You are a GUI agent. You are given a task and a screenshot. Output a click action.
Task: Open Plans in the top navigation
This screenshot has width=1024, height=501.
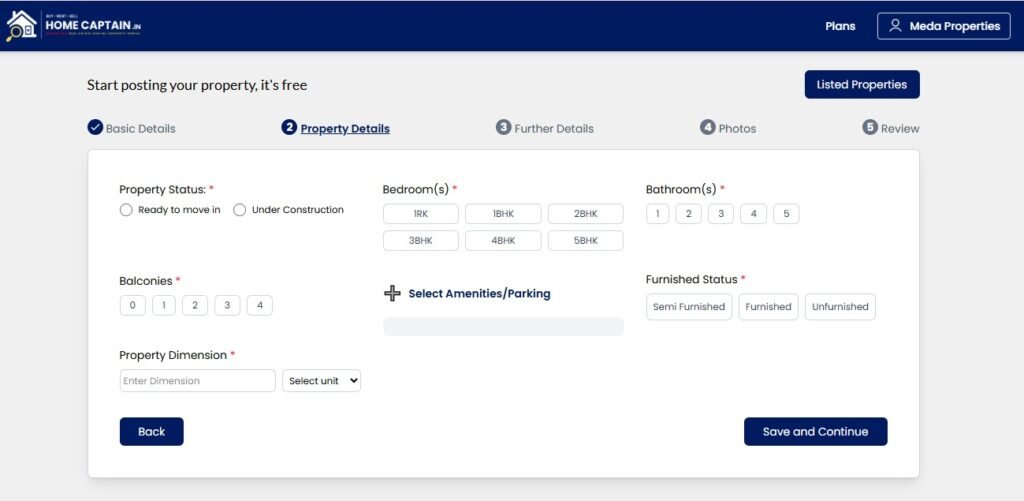(840, 26)
